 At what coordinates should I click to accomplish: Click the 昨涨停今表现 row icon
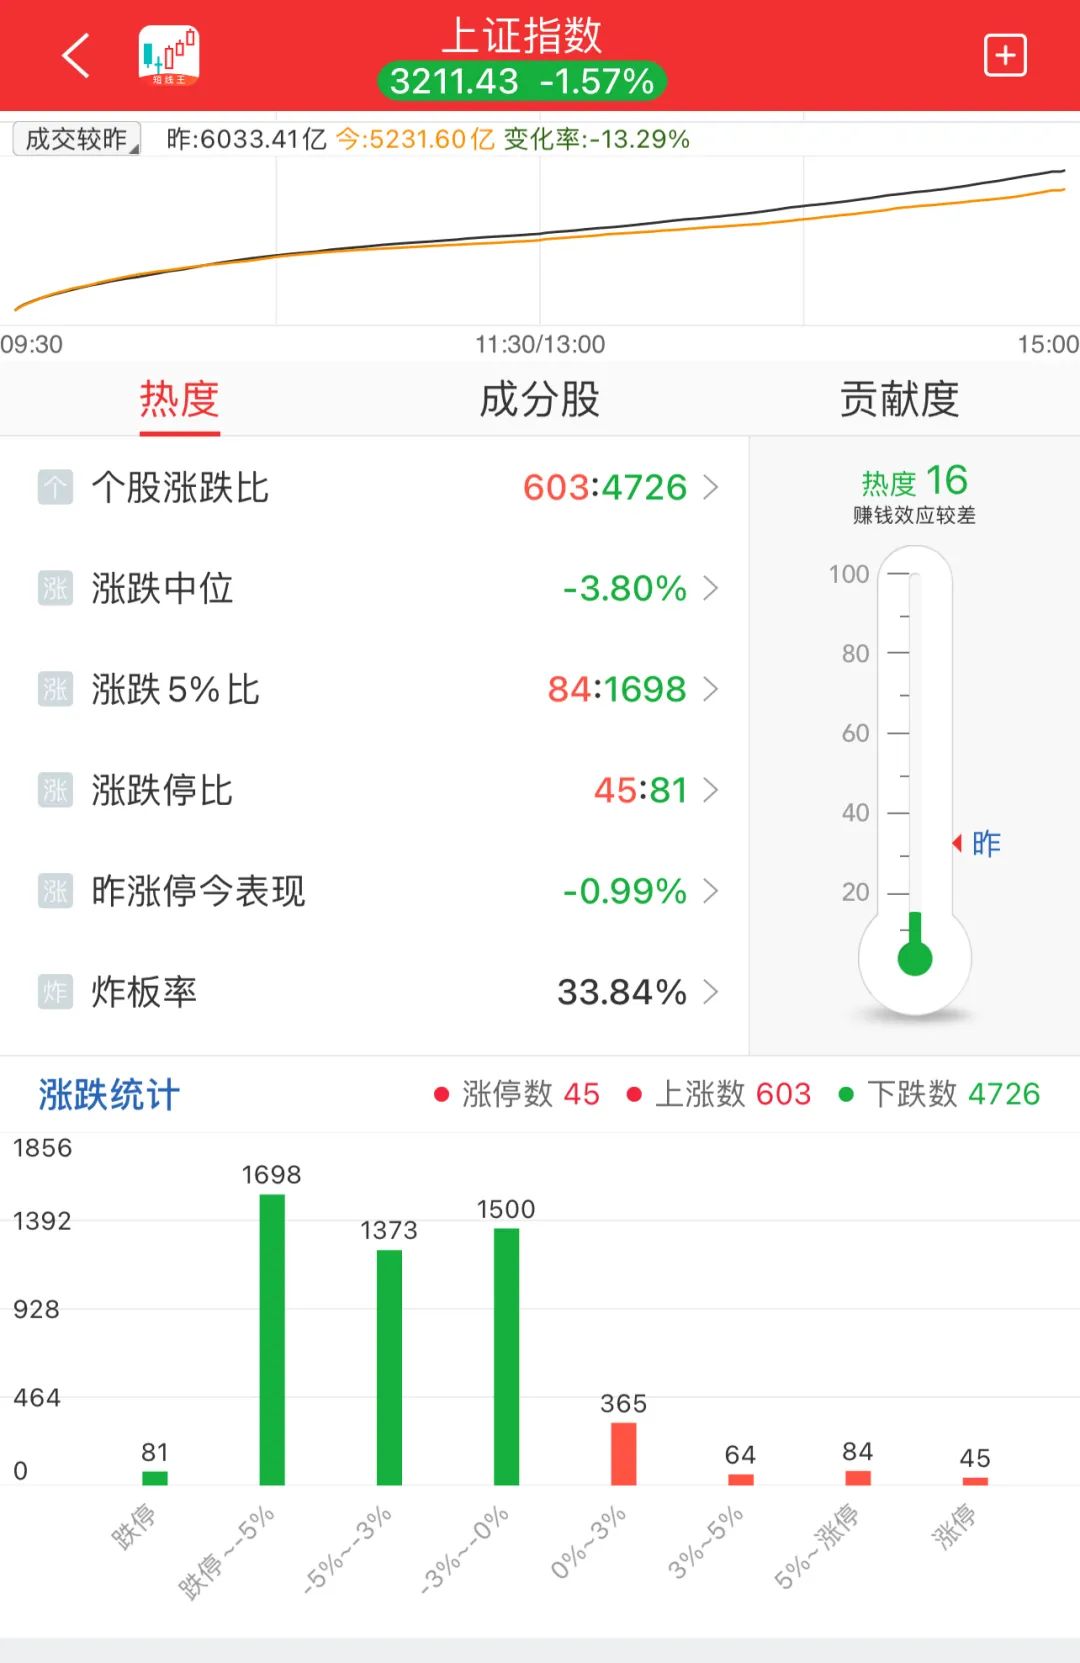click(55, 891)
